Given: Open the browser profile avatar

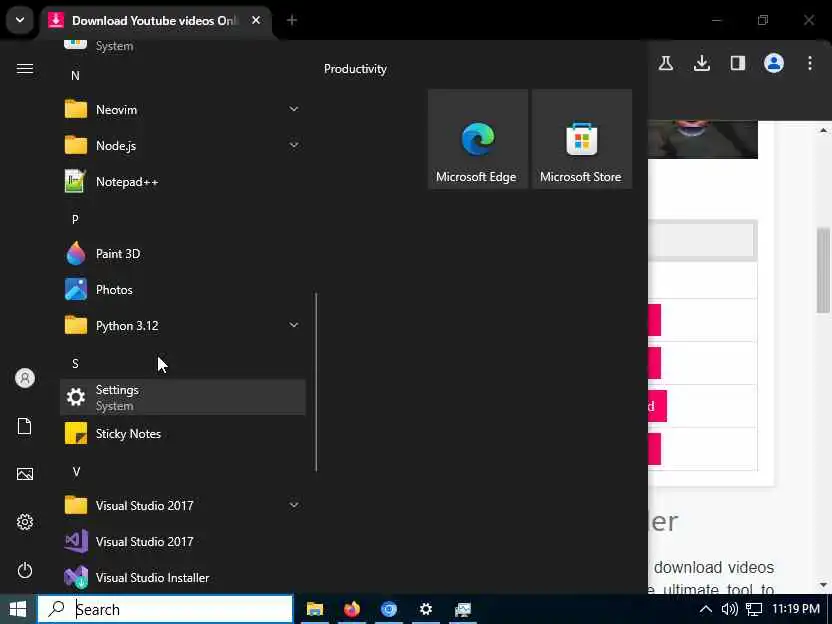Looking at the screenshot, I should (x=774, y=63).
